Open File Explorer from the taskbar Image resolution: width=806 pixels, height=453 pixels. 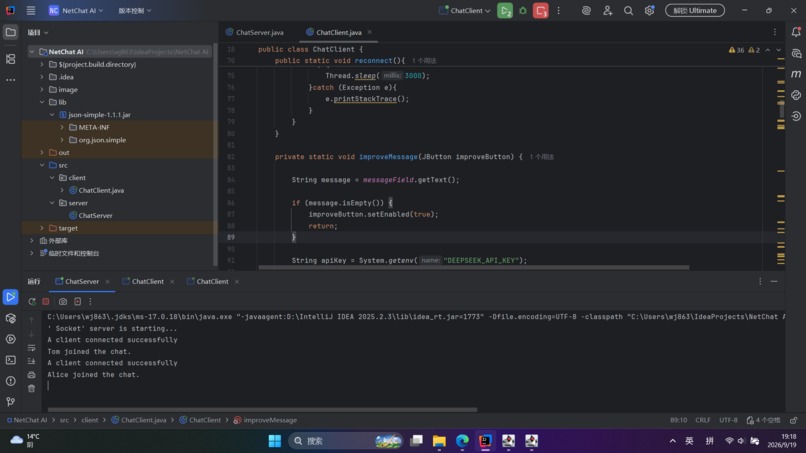(x=439, y=441)
